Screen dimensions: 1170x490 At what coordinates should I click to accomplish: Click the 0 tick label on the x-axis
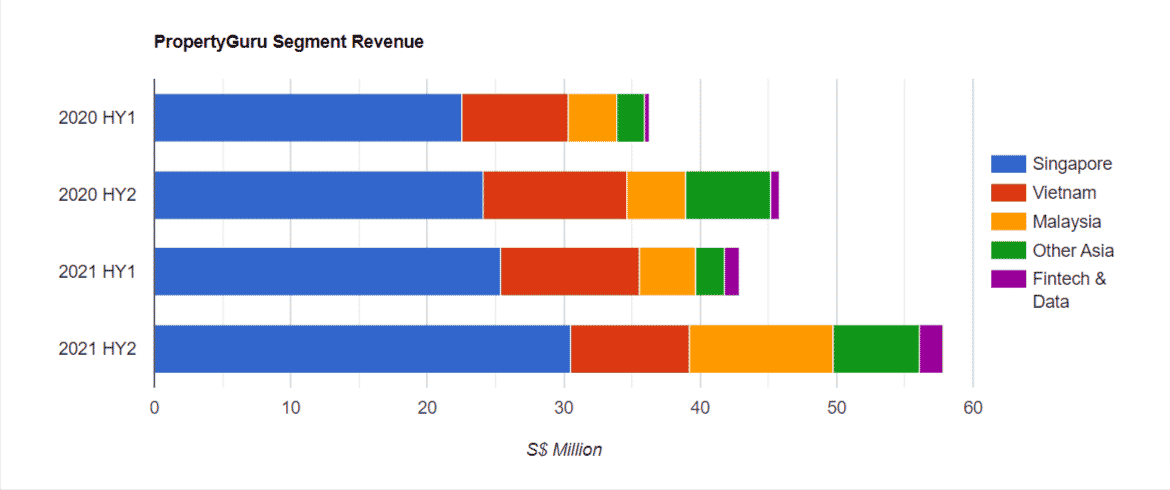point(154,407)
